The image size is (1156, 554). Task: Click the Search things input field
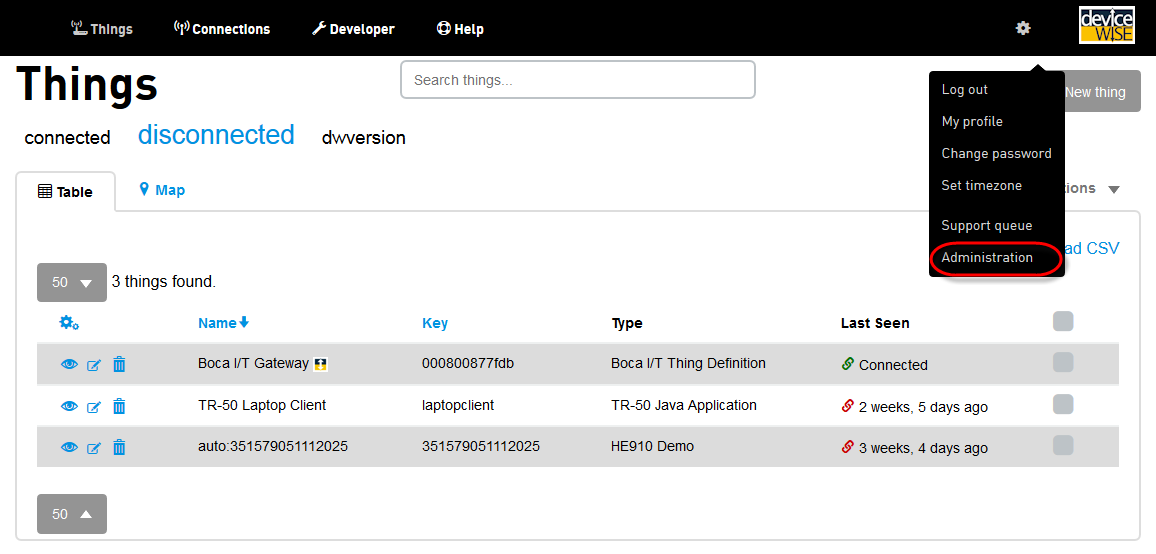577,80
